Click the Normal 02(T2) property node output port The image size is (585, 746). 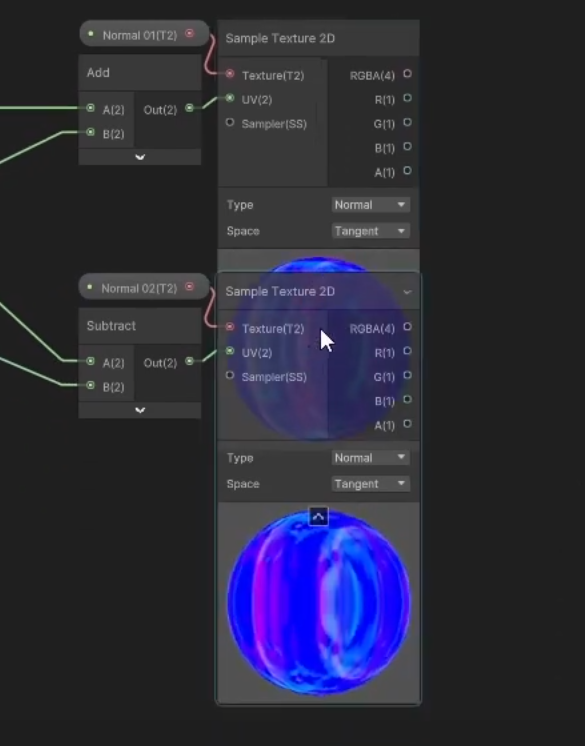point(190,286)
